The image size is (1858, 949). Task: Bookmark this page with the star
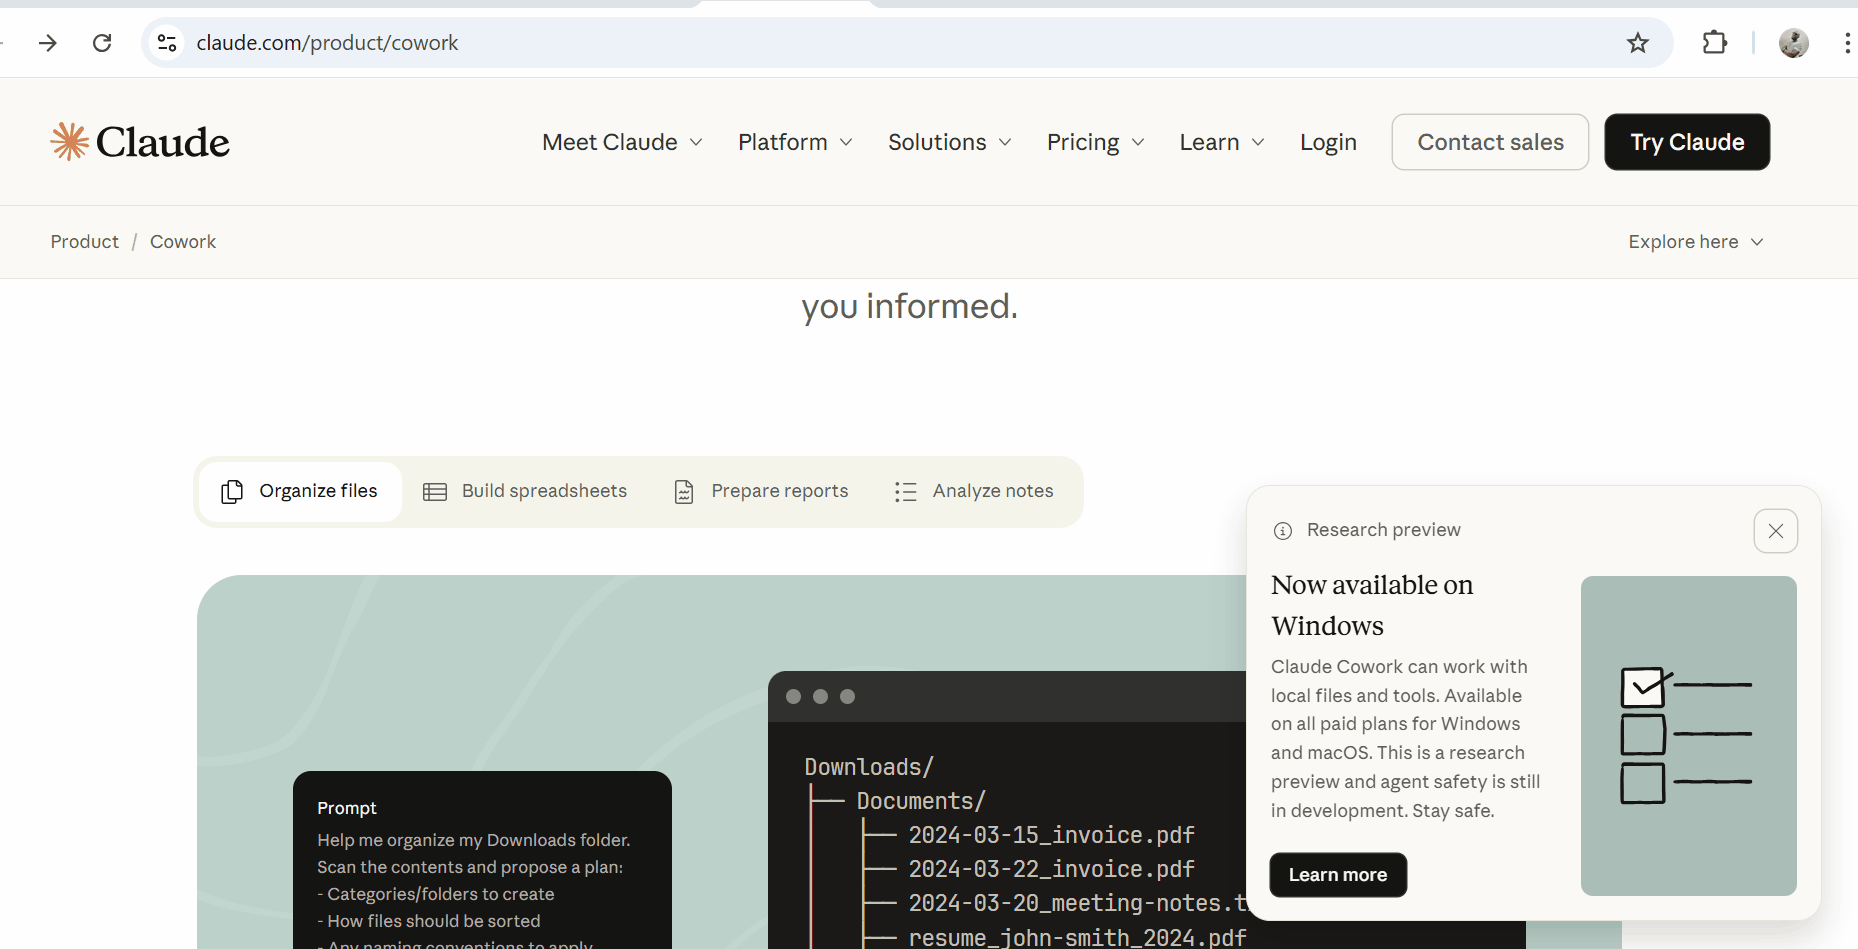click(1638, 43)
